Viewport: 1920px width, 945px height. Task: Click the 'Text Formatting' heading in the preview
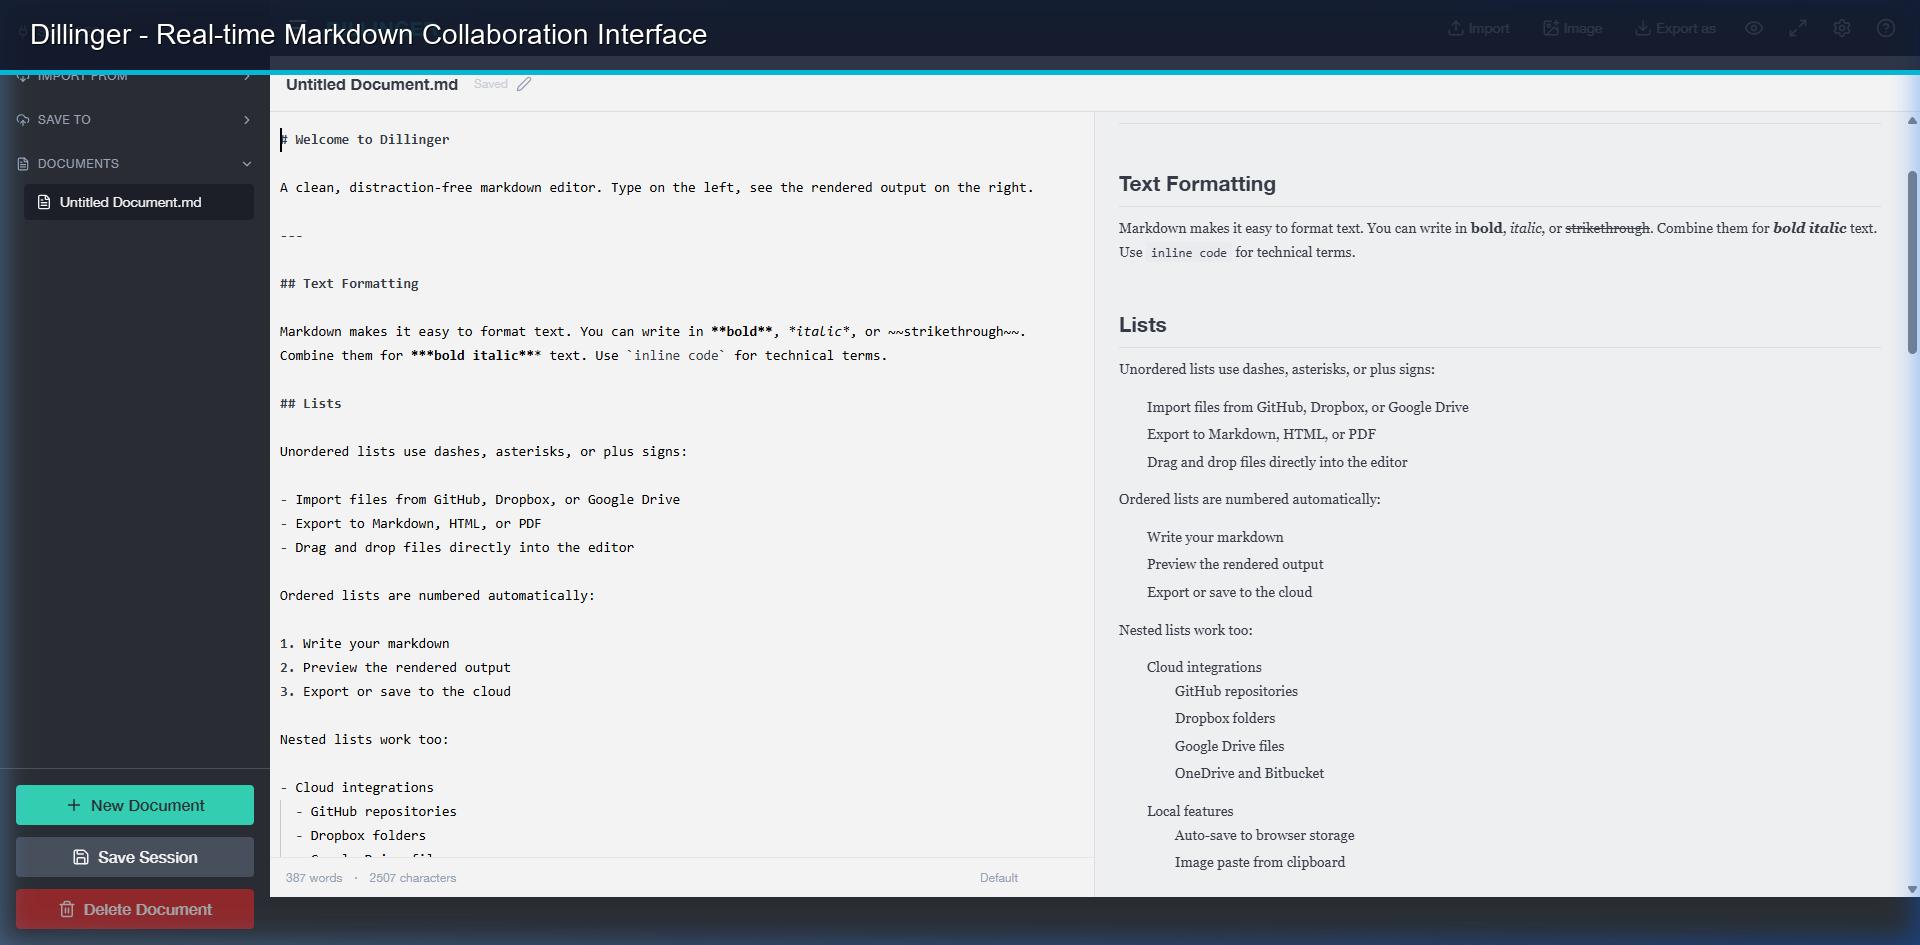coord(1197,184)
